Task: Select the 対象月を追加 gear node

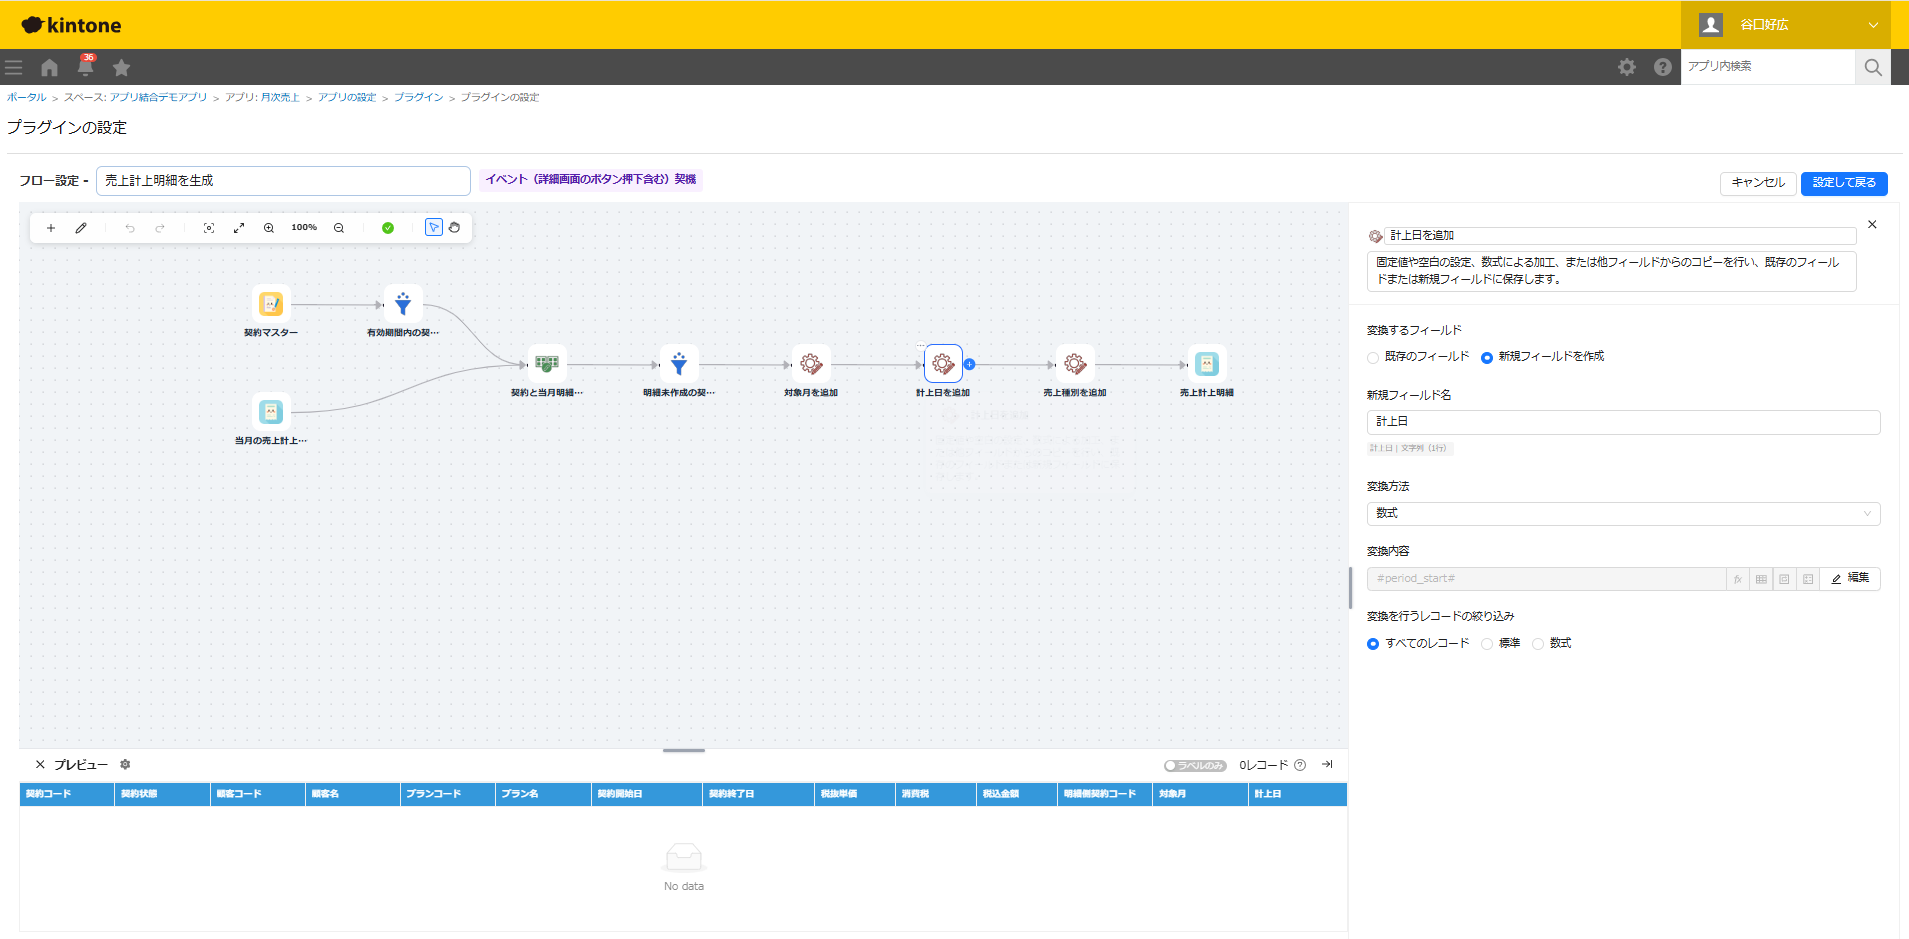Action: [811, 364]
